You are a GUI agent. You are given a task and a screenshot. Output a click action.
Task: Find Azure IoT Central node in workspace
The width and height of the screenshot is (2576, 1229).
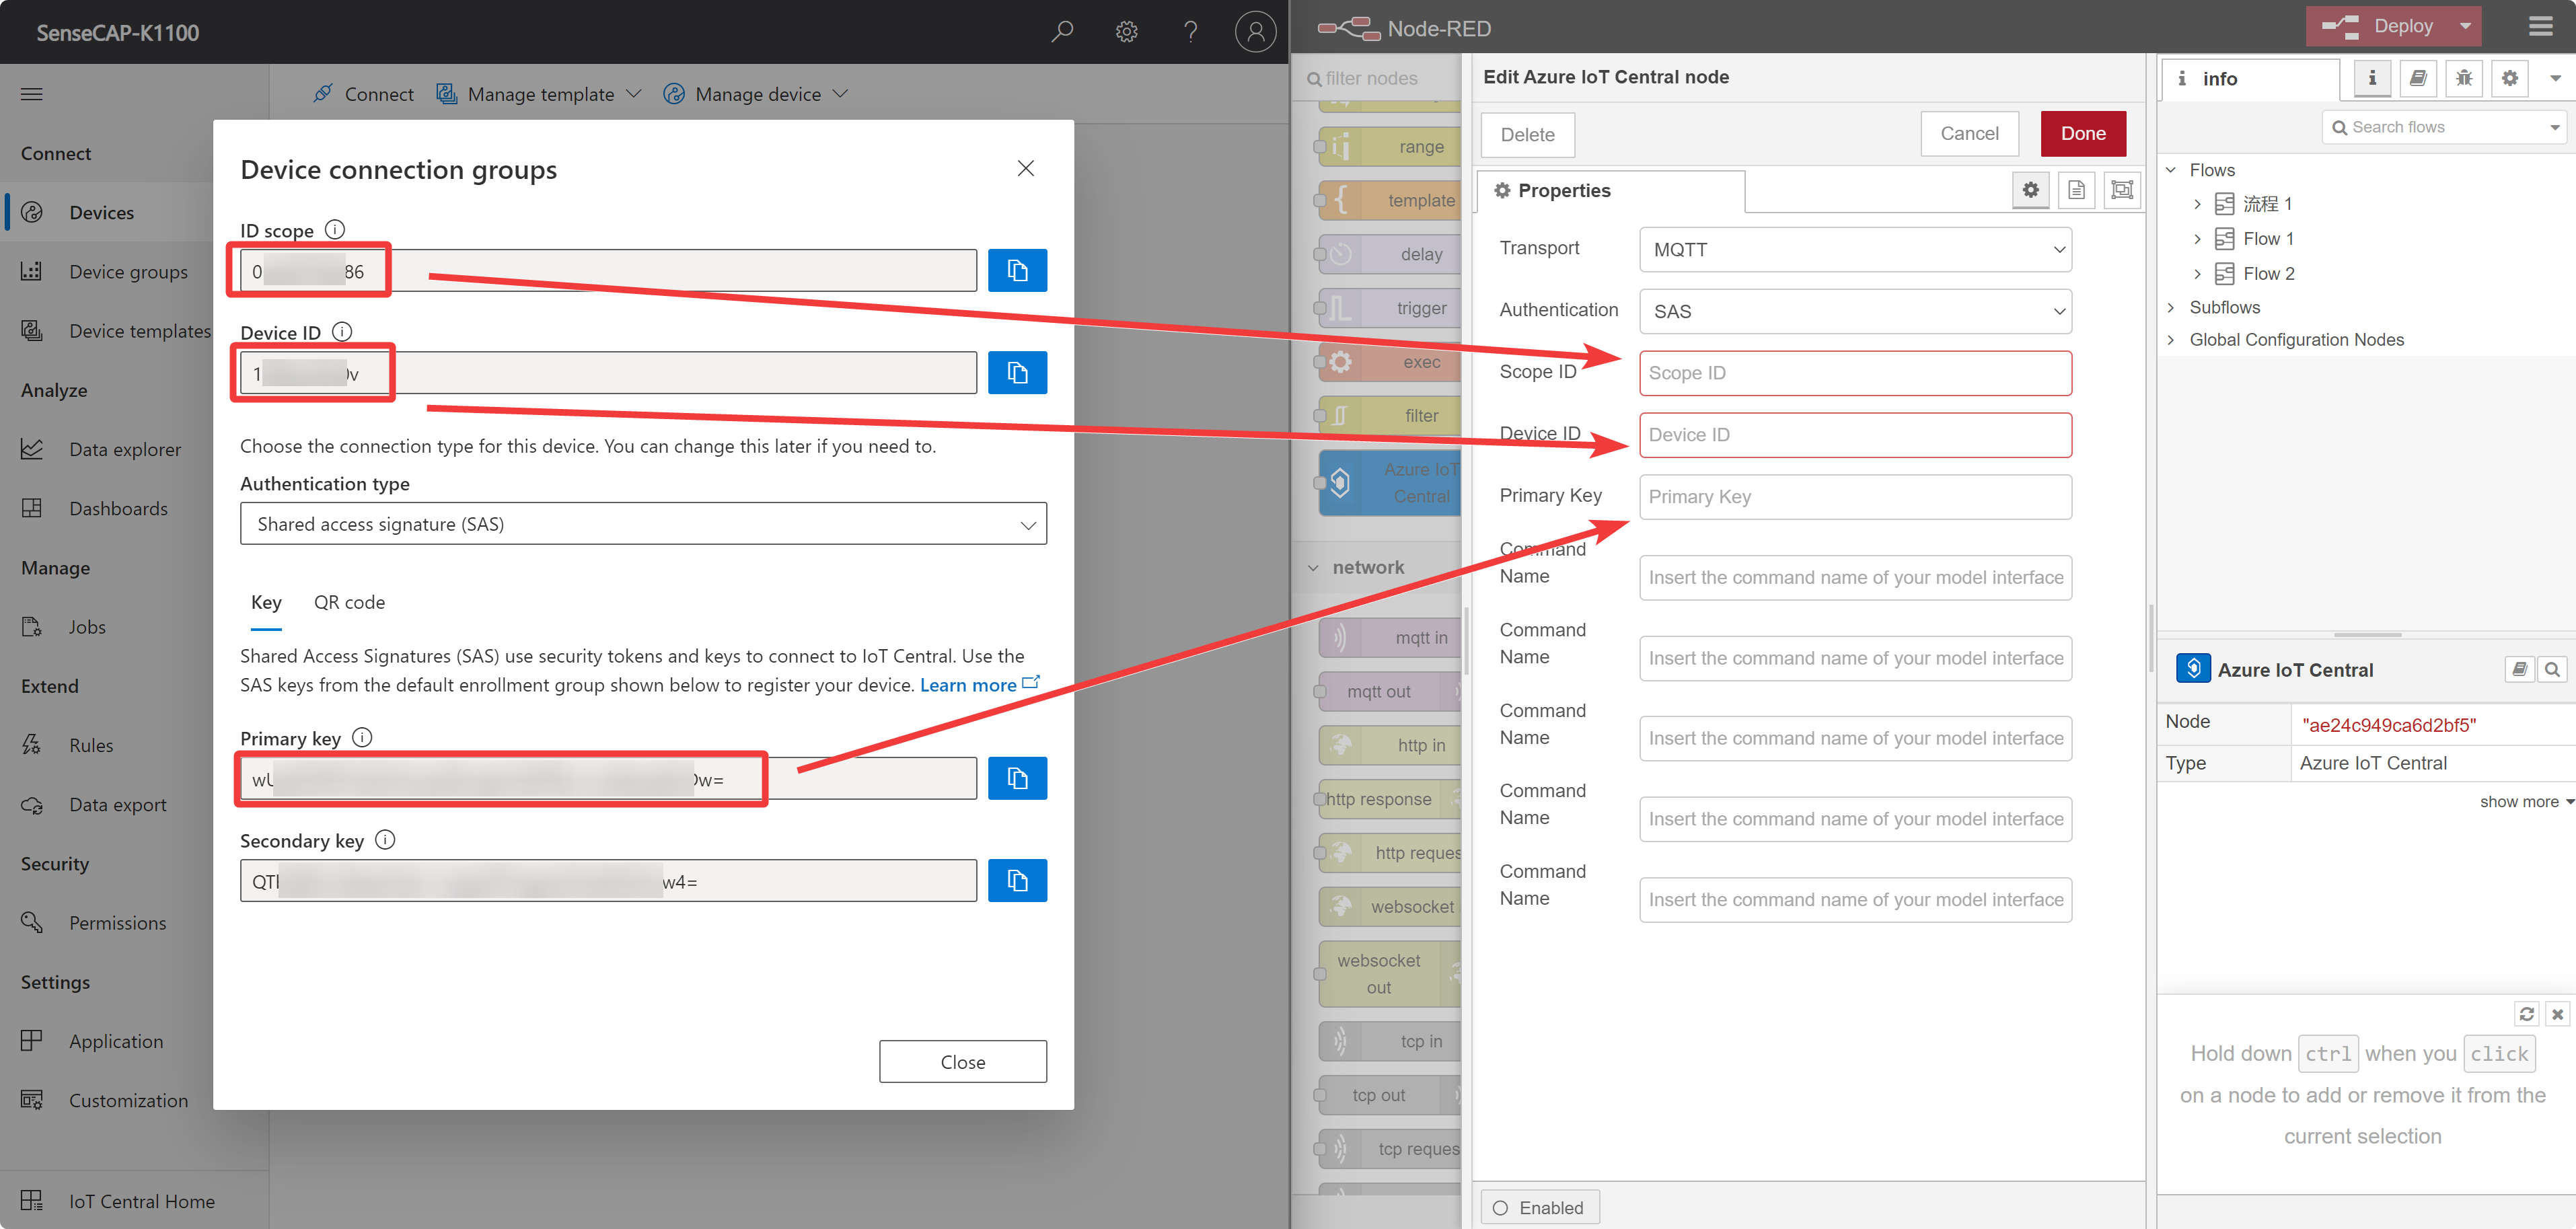2552,669
